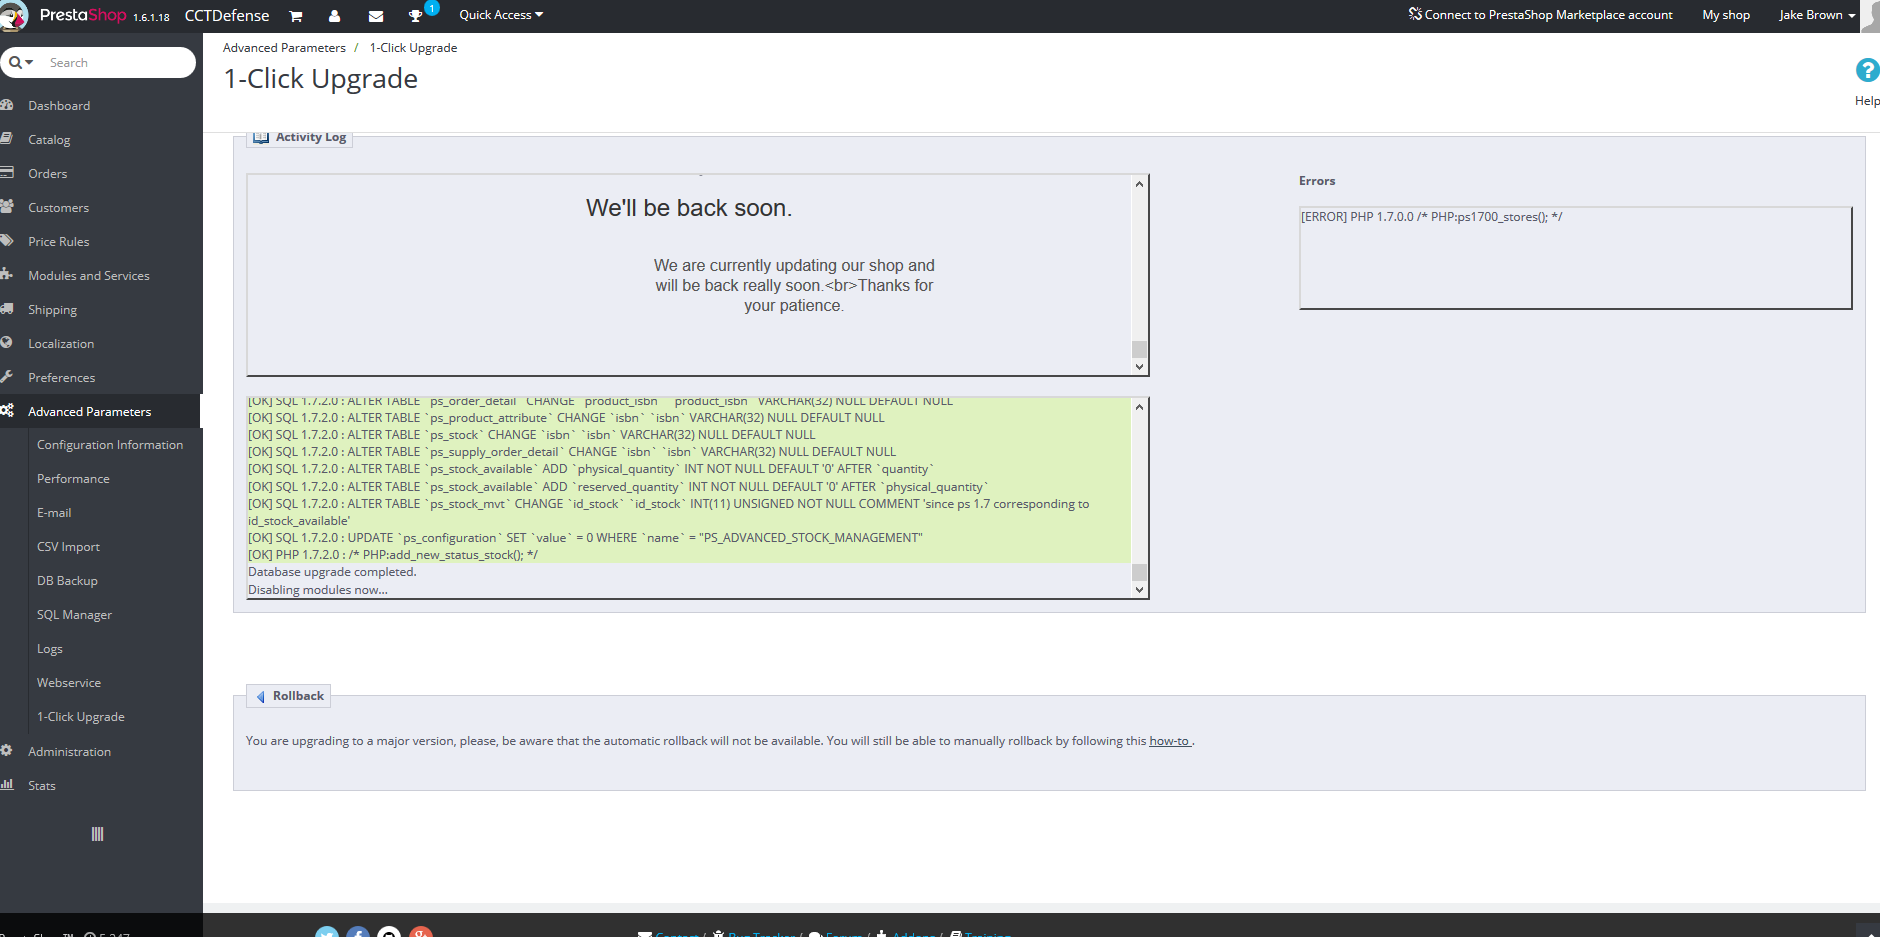The width and height of the screenshot is (1880, 937).
Task: Open the Help question mark icon
Action: pos(1867,70)
